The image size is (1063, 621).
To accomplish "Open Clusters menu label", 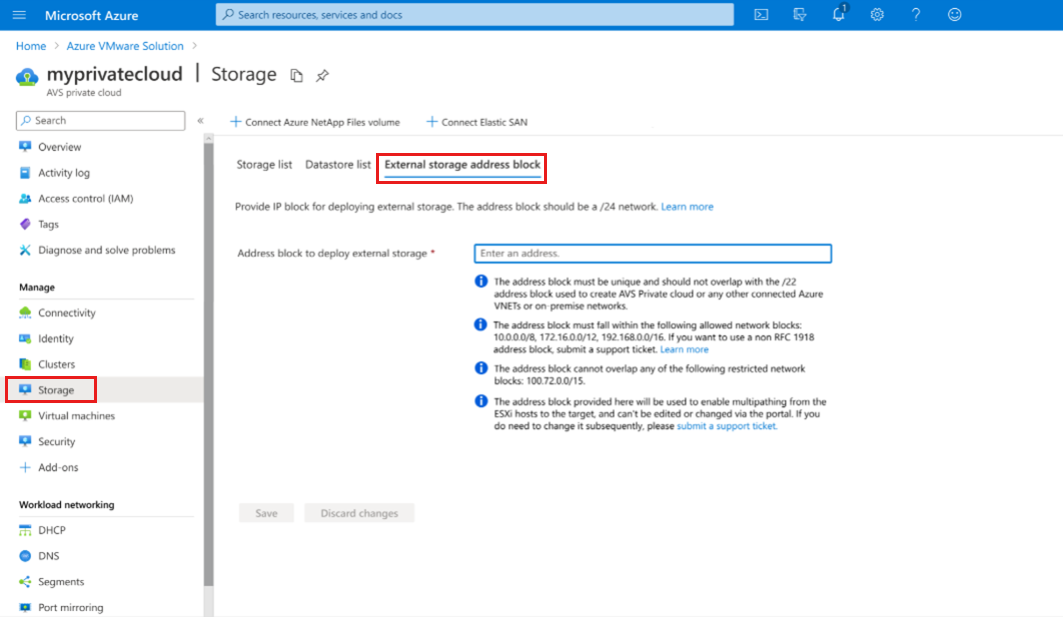I will [56, 364].
